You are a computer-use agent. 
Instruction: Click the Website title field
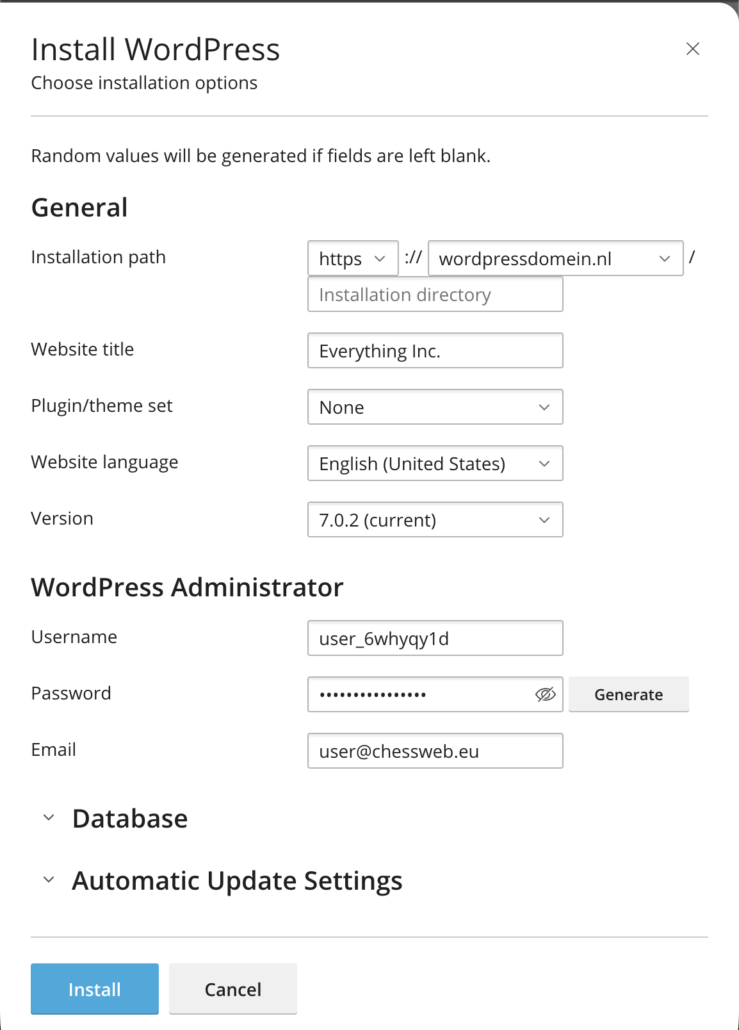[x=435, y=350]
